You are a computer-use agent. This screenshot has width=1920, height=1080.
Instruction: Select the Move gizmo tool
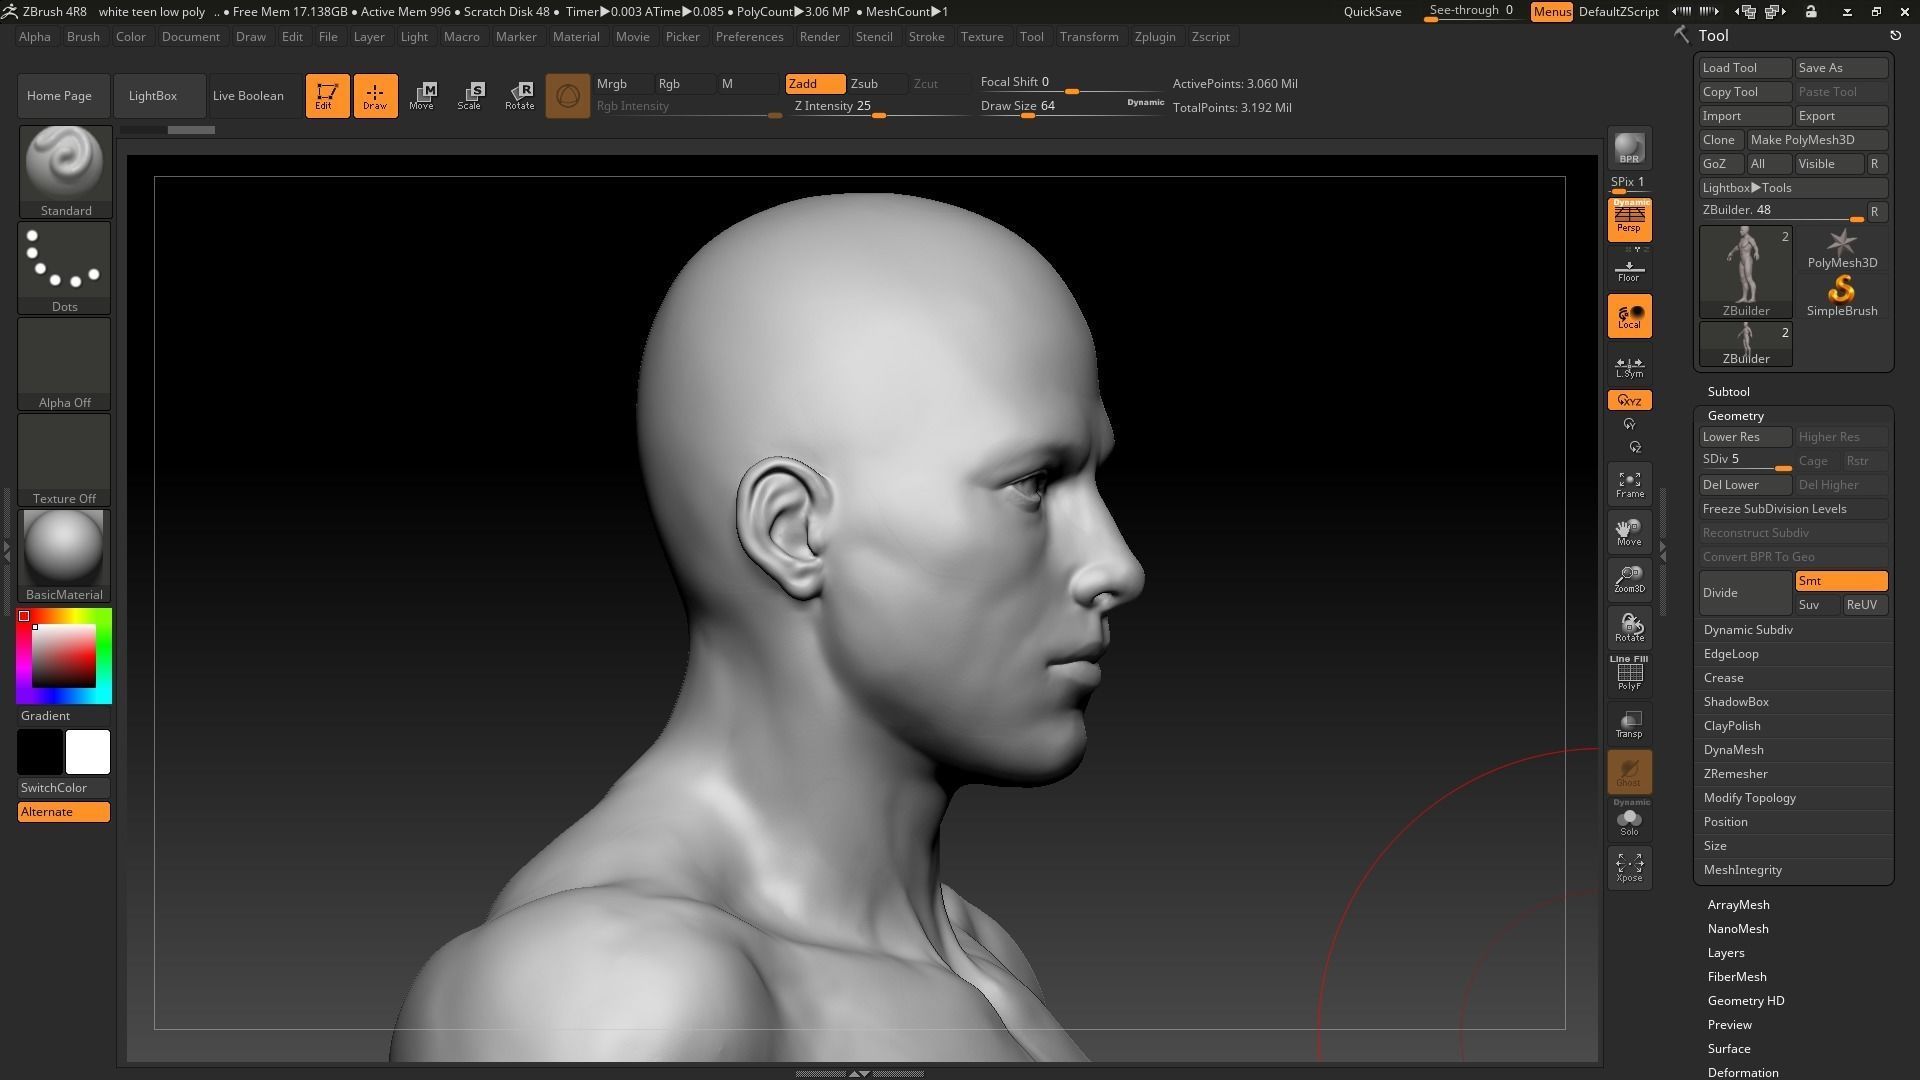pyautogui.click(x=422, y=96)
